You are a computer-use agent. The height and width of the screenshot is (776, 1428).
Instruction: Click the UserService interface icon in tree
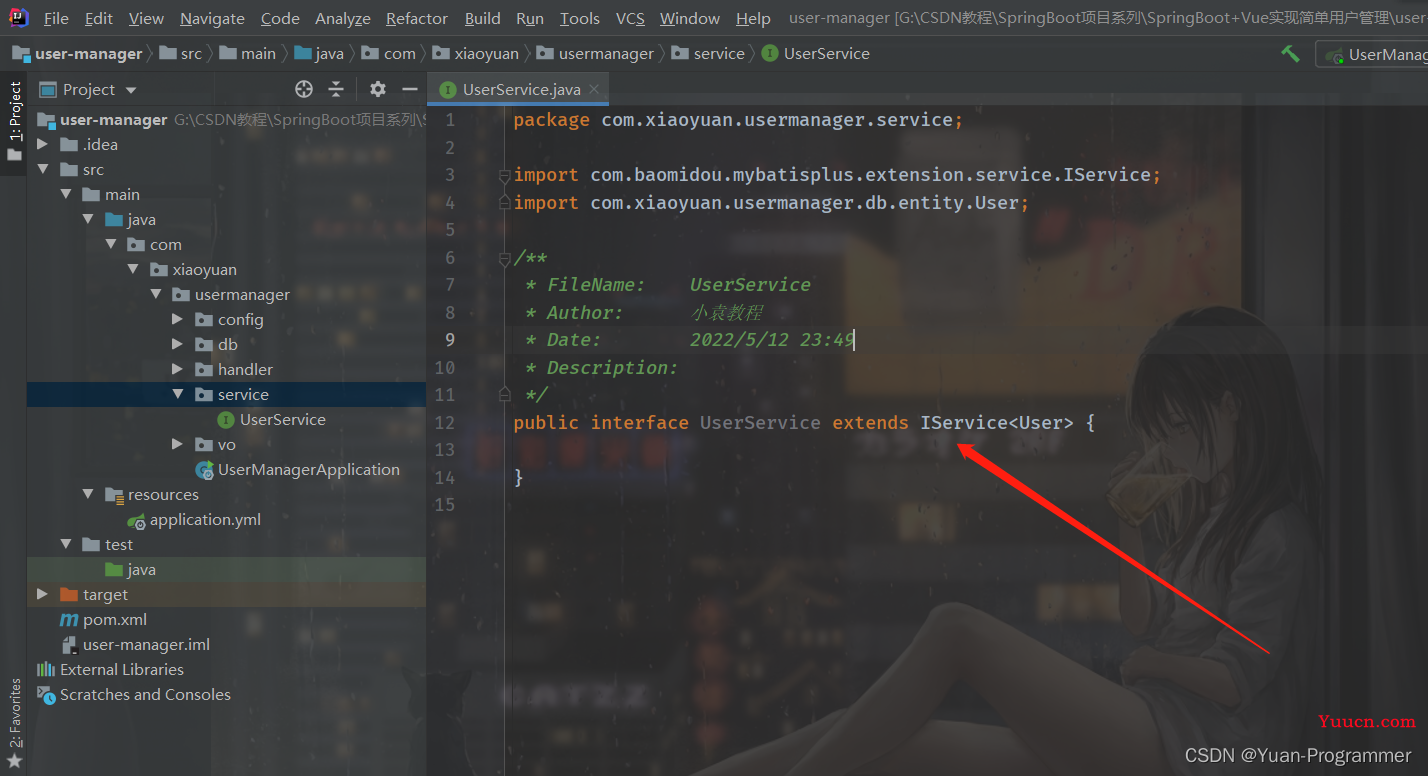click(226, 420)
